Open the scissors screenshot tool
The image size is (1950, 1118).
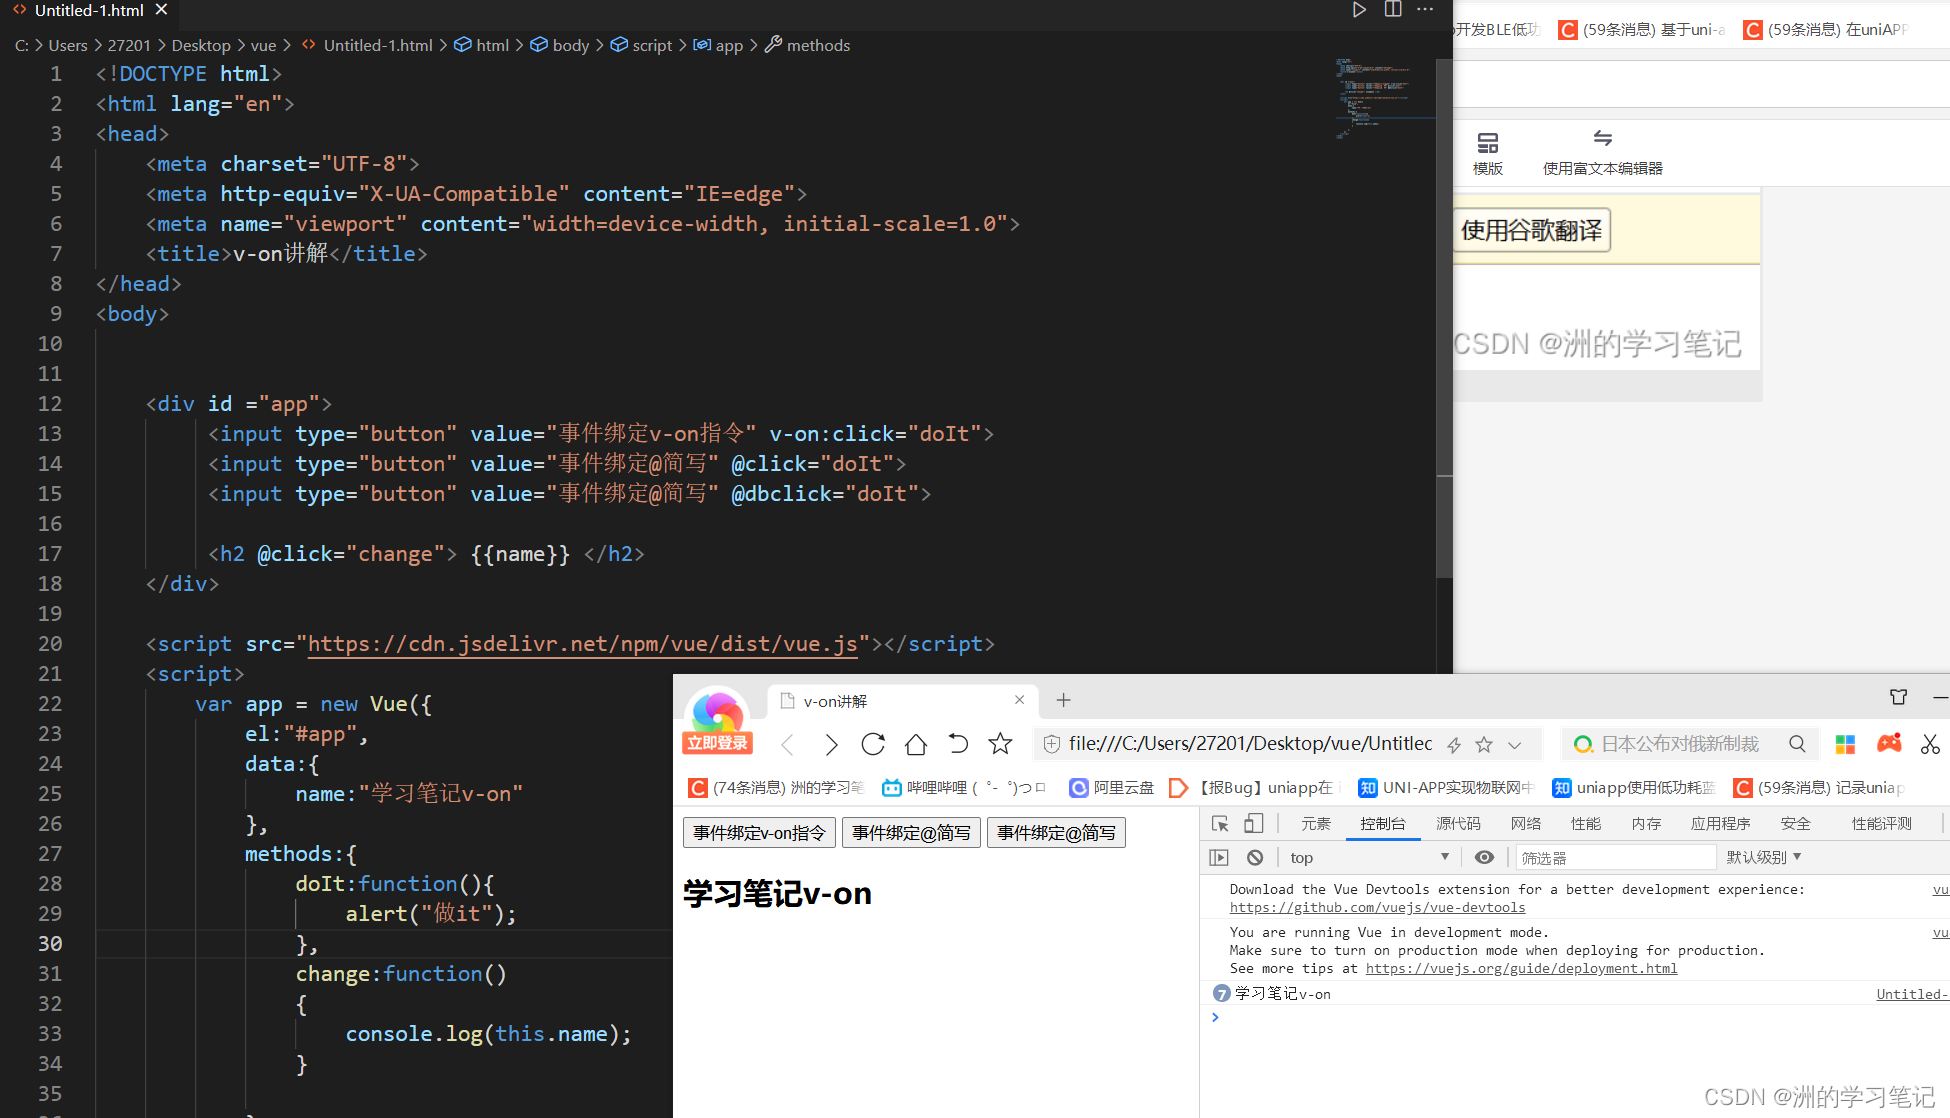[x=1930, y=744]
